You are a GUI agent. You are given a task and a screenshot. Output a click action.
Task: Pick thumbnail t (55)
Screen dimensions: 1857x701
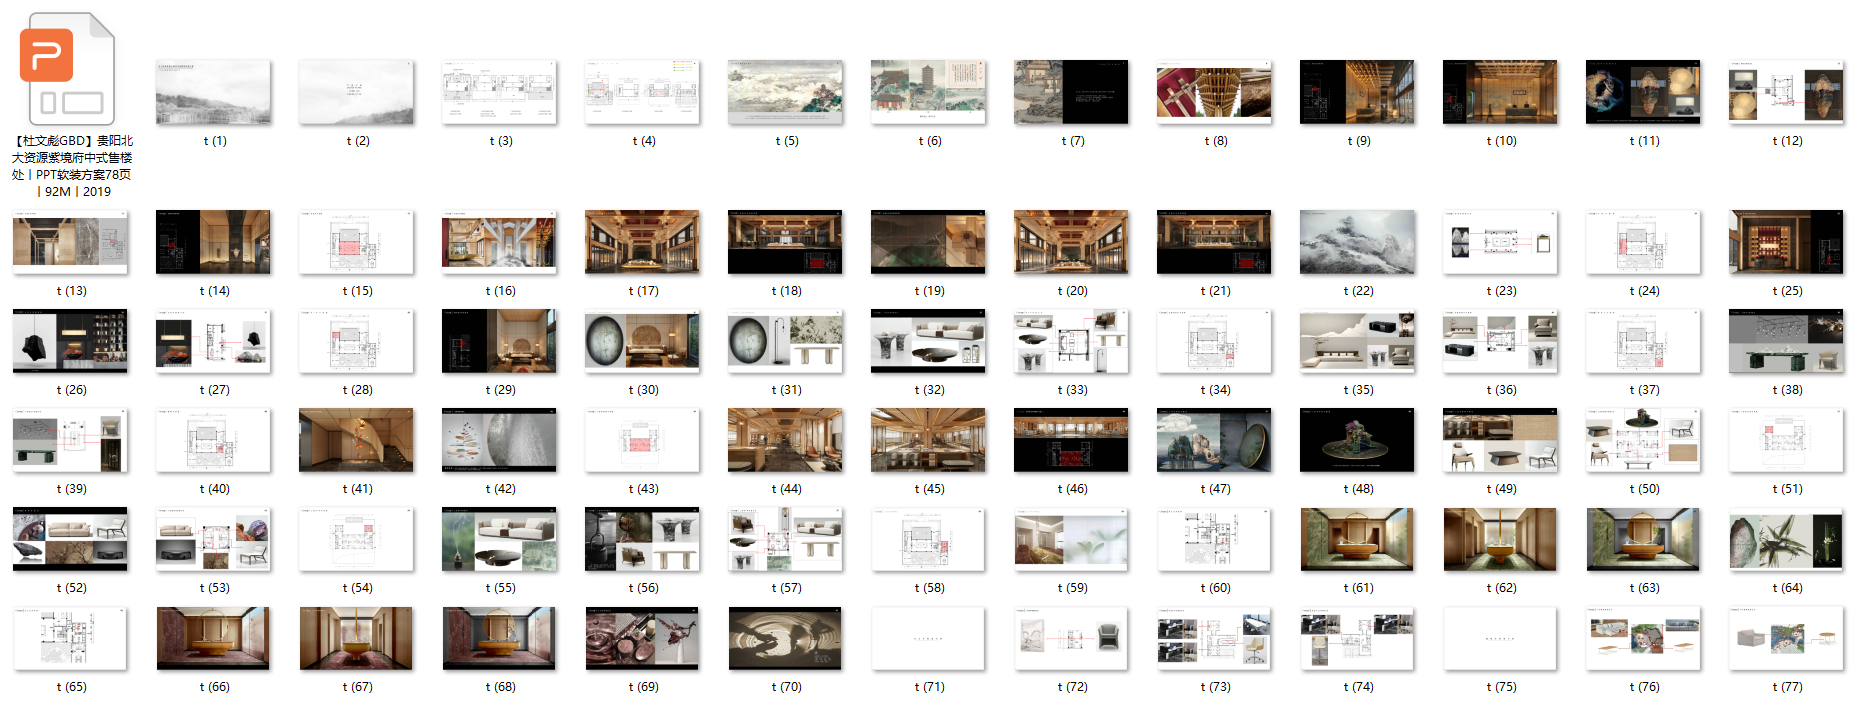pos(499,539)
